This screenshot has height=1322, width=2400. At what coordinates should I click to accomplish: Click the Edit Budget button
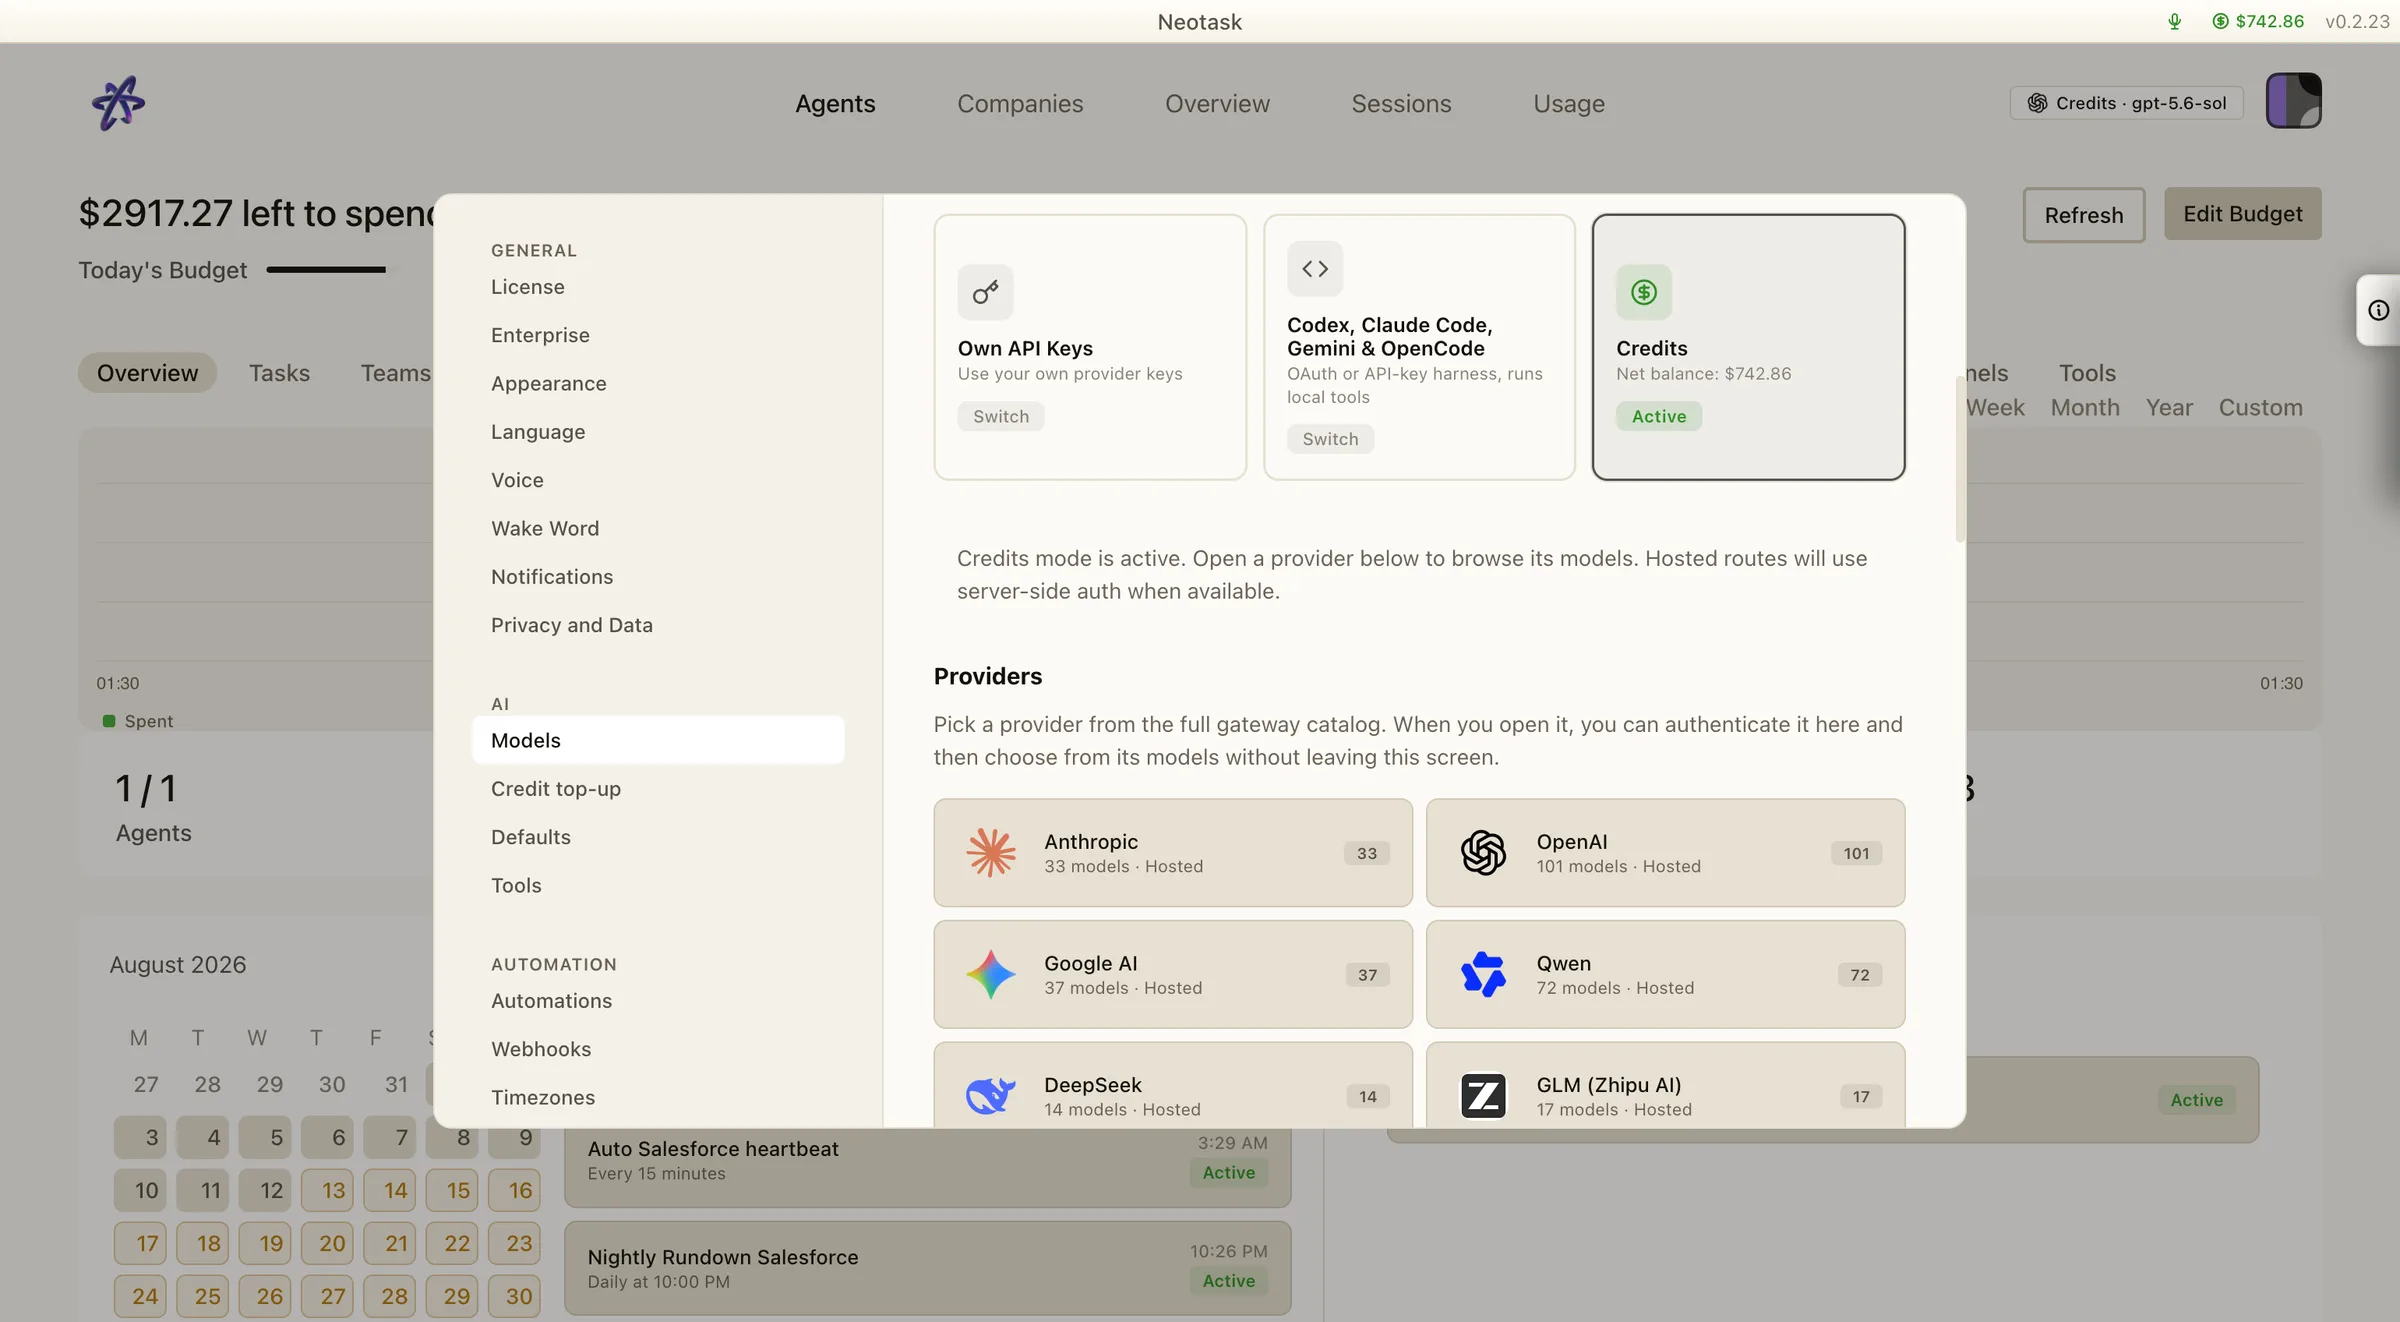tap(2242, 213)
